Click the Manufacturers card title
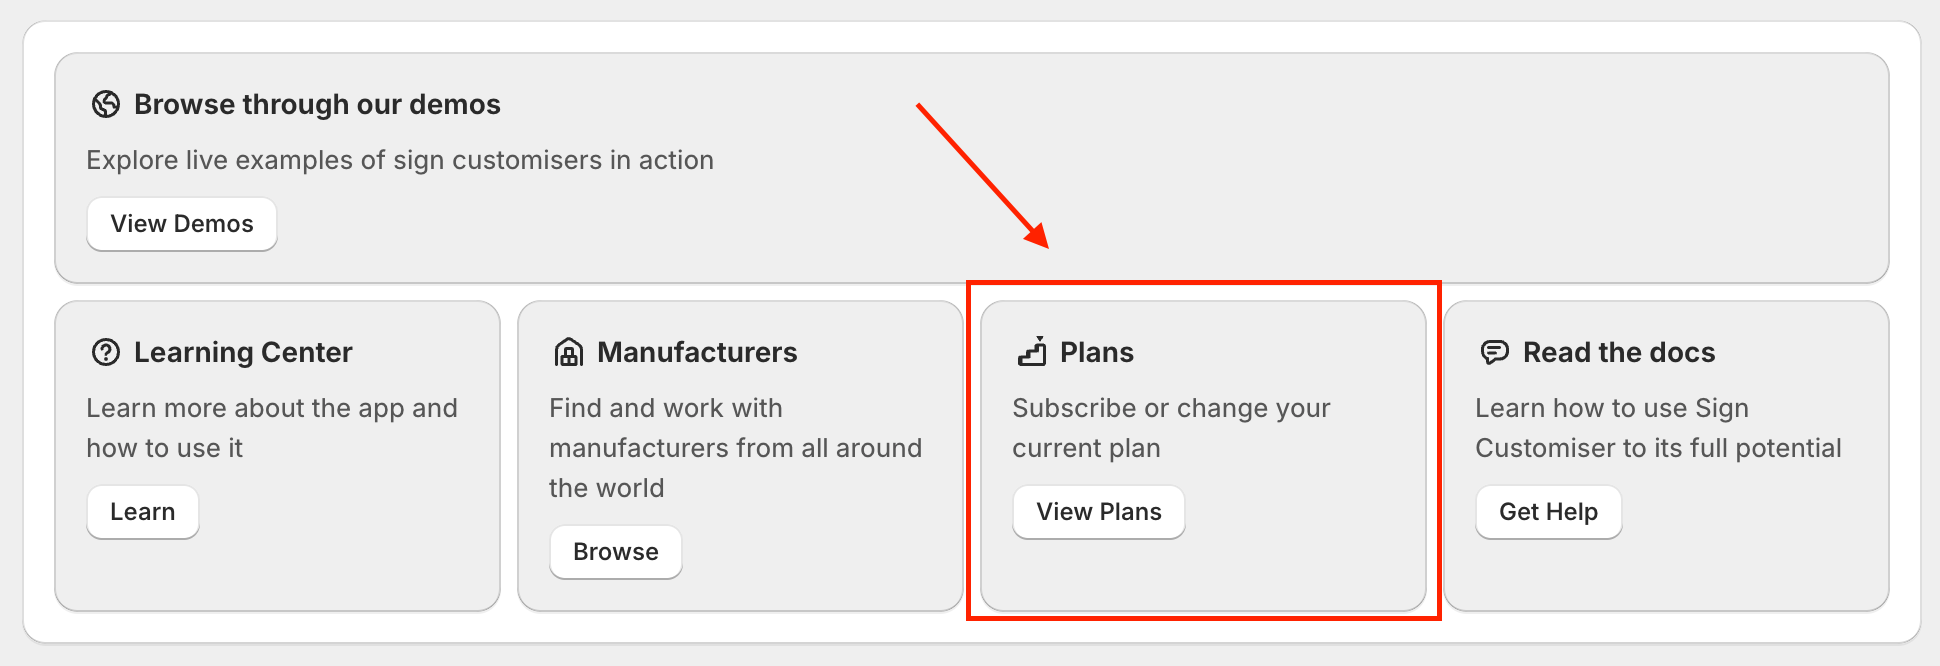 pos(697,352)
